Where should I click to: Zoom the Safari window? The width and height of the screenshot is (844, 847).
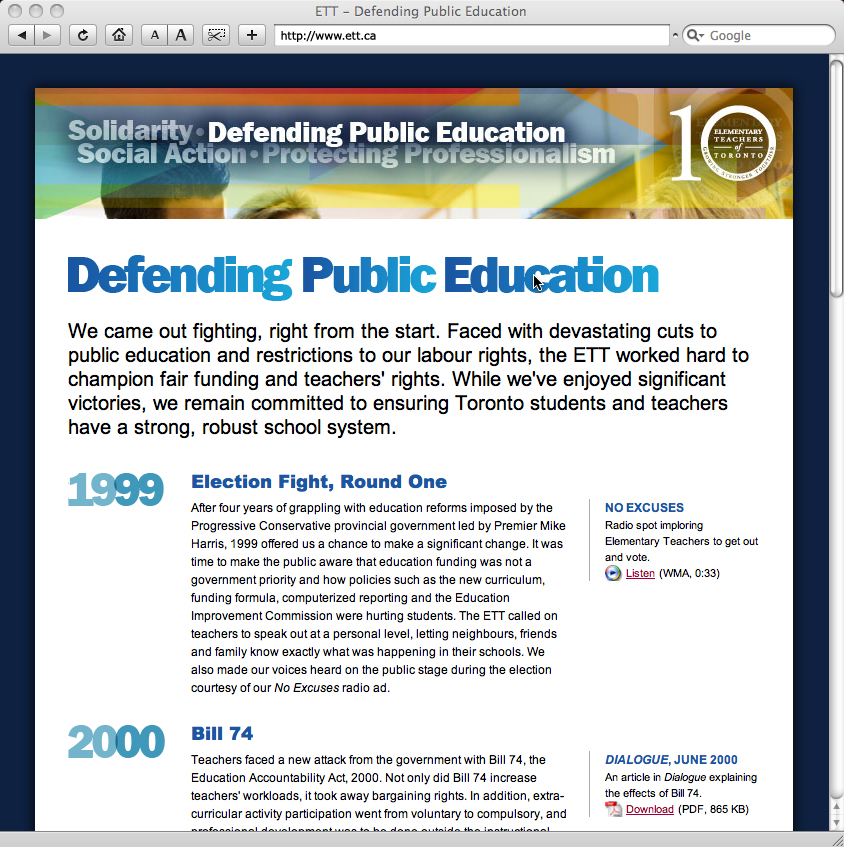point(57,11)
